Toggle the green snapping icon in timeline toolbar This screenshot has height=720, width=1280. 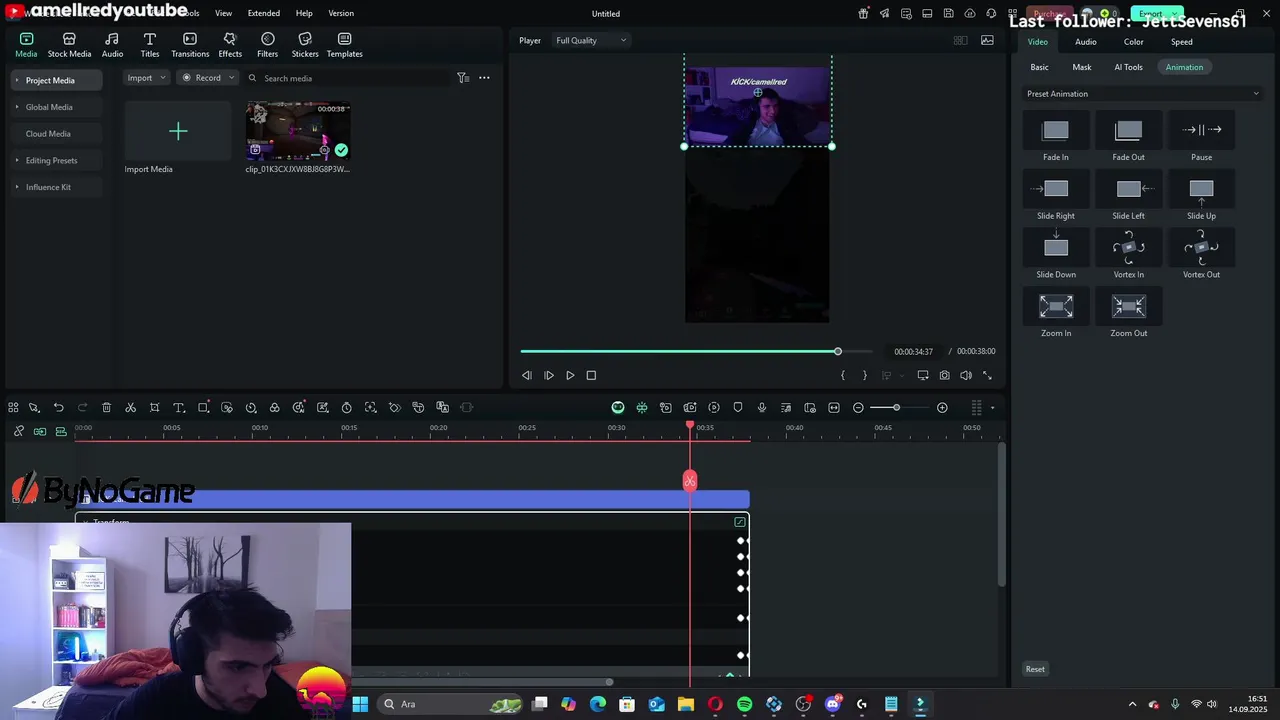click(642, 407)
